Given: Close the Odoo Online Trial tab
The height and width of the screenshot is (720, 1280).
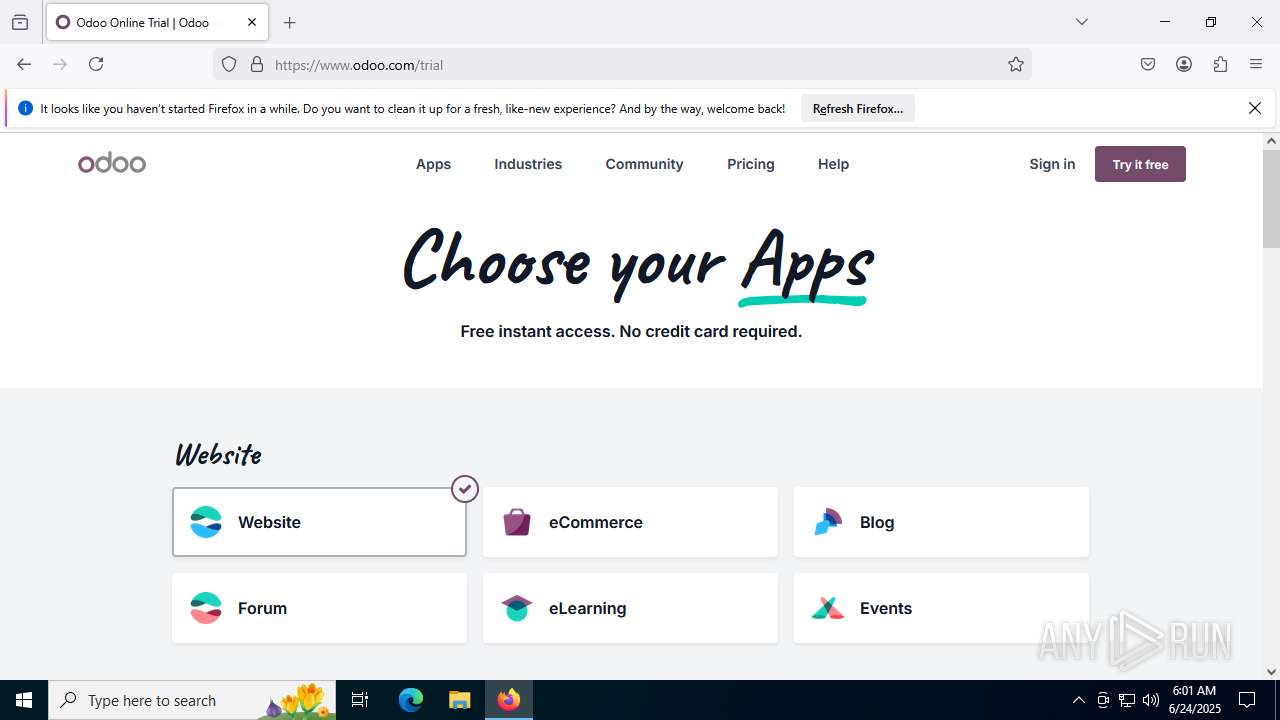Looking at the screenshot, I should point(252,22).
